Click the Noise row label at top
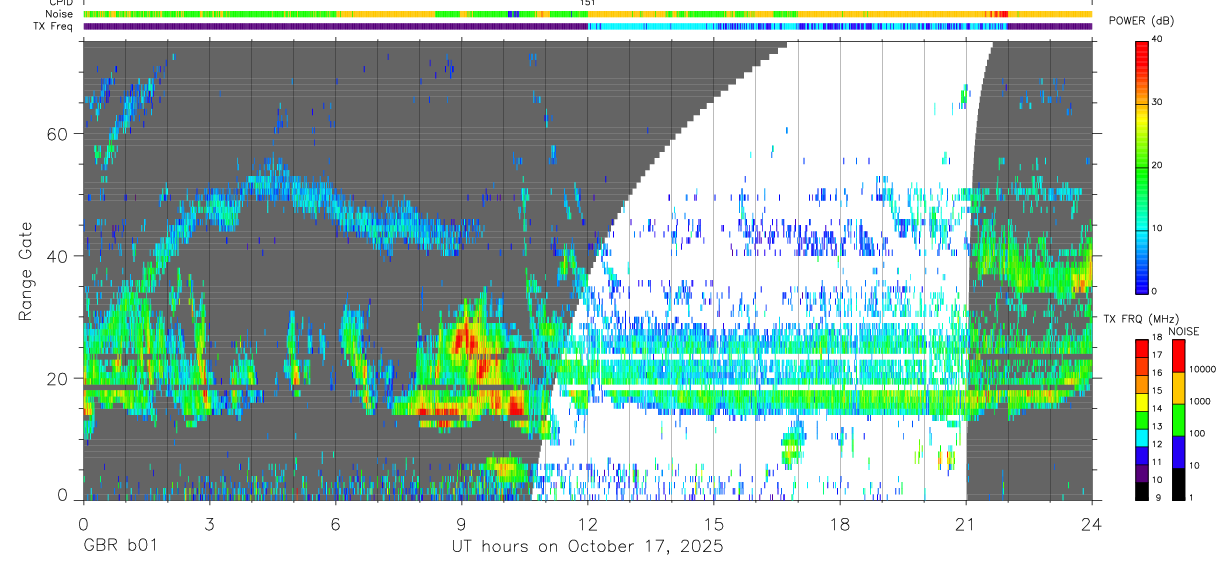 [60, 14]
